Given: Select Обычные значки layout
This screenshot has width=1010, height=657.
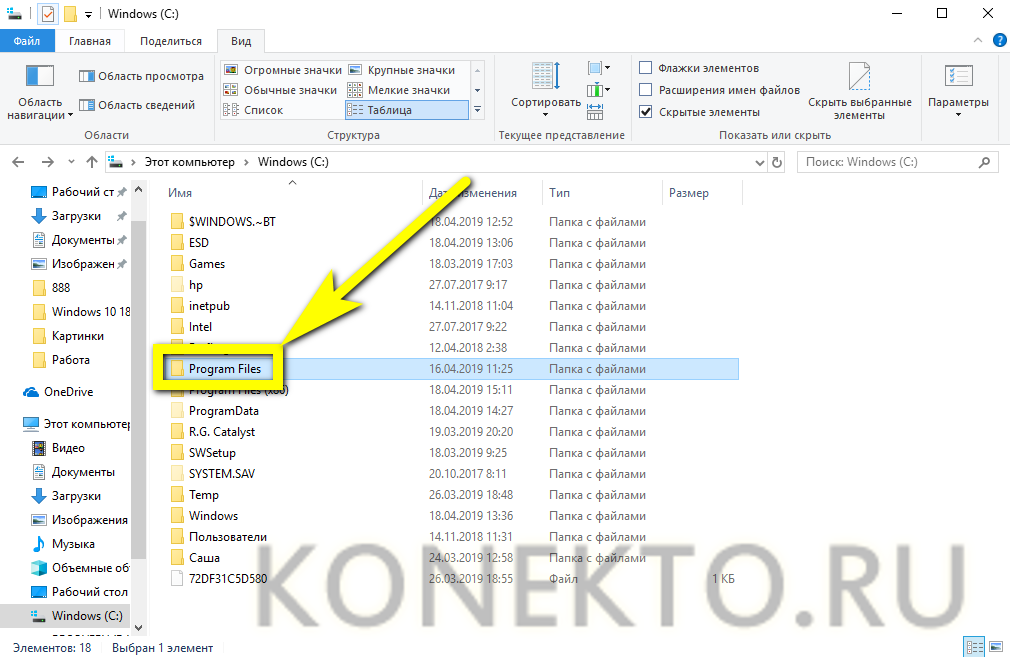Looking at the screenshot, I should pos(280,90).
